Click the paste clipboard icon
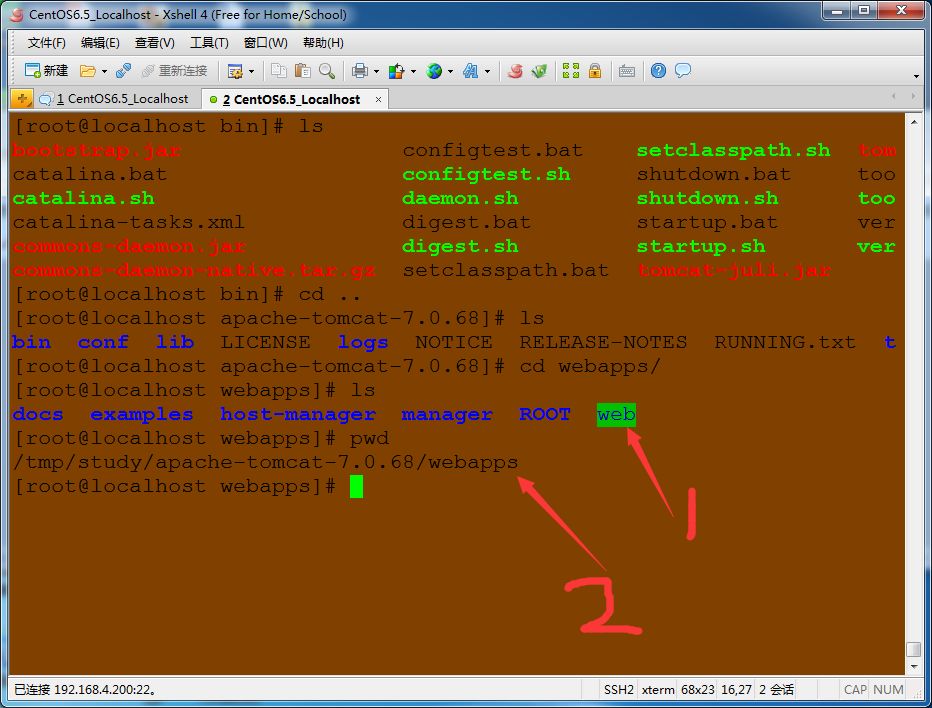 [x=303, y=71]
